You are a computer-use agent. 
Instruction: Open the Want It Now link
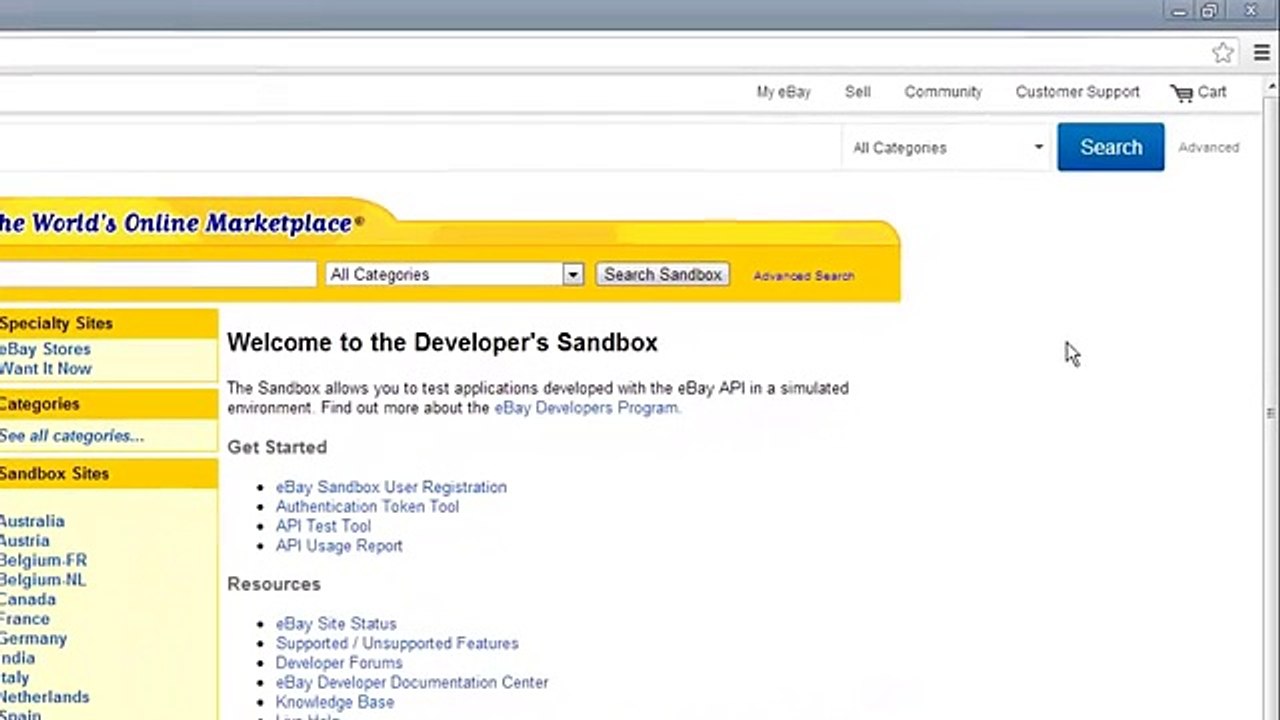[x=45, y=369]
